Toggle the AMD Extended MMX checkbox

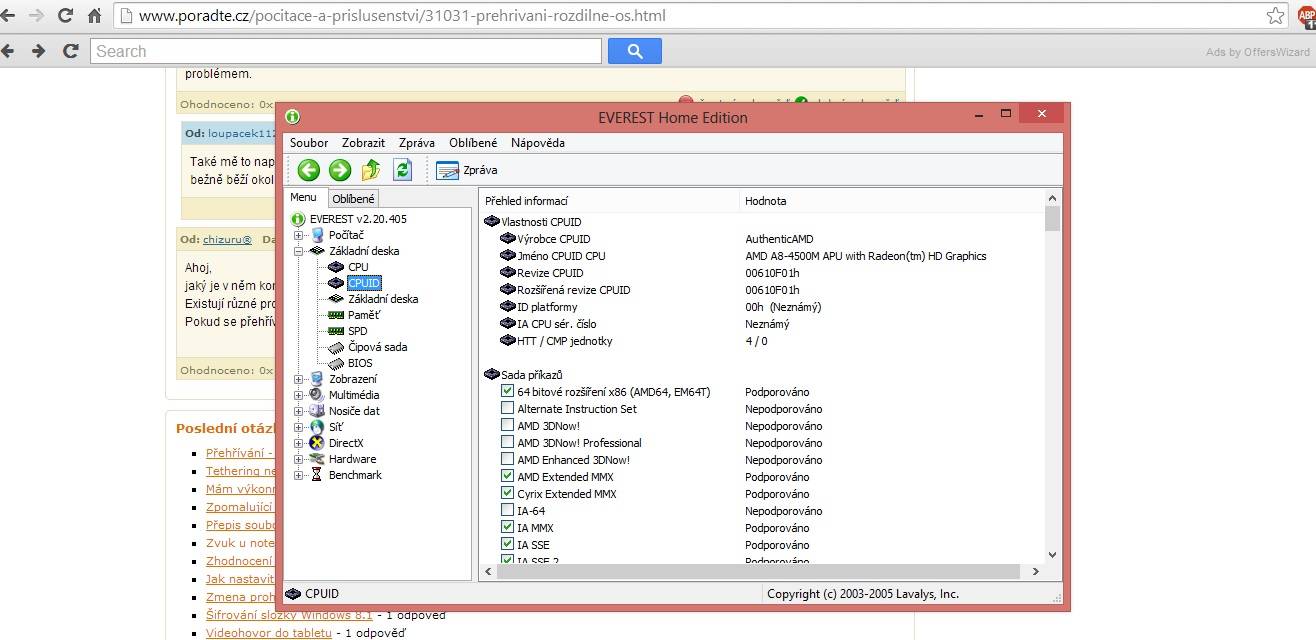click(508, 477)
